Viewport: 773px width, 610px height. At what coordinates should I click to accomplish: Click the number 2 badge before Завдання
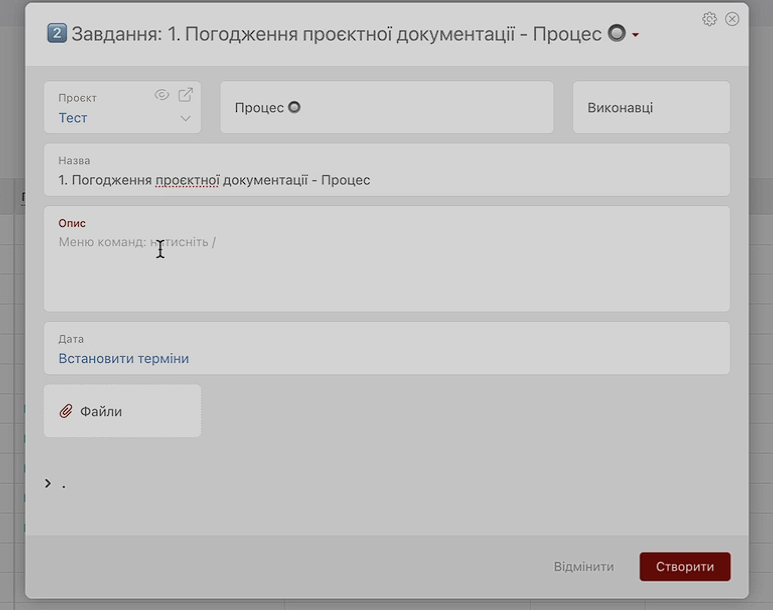point(57,34)
